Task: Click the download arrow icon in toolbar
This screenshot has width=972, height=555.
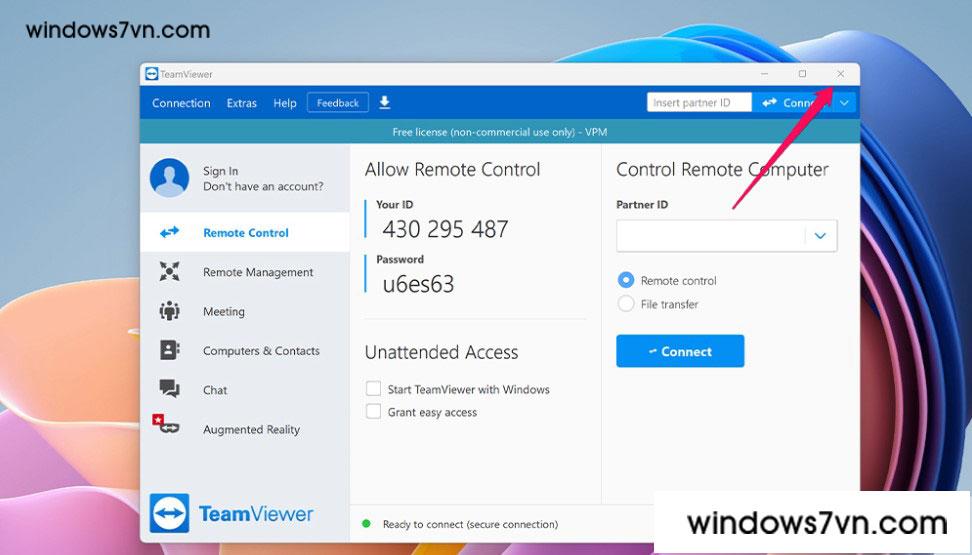Action: click(x=384, y=102)
